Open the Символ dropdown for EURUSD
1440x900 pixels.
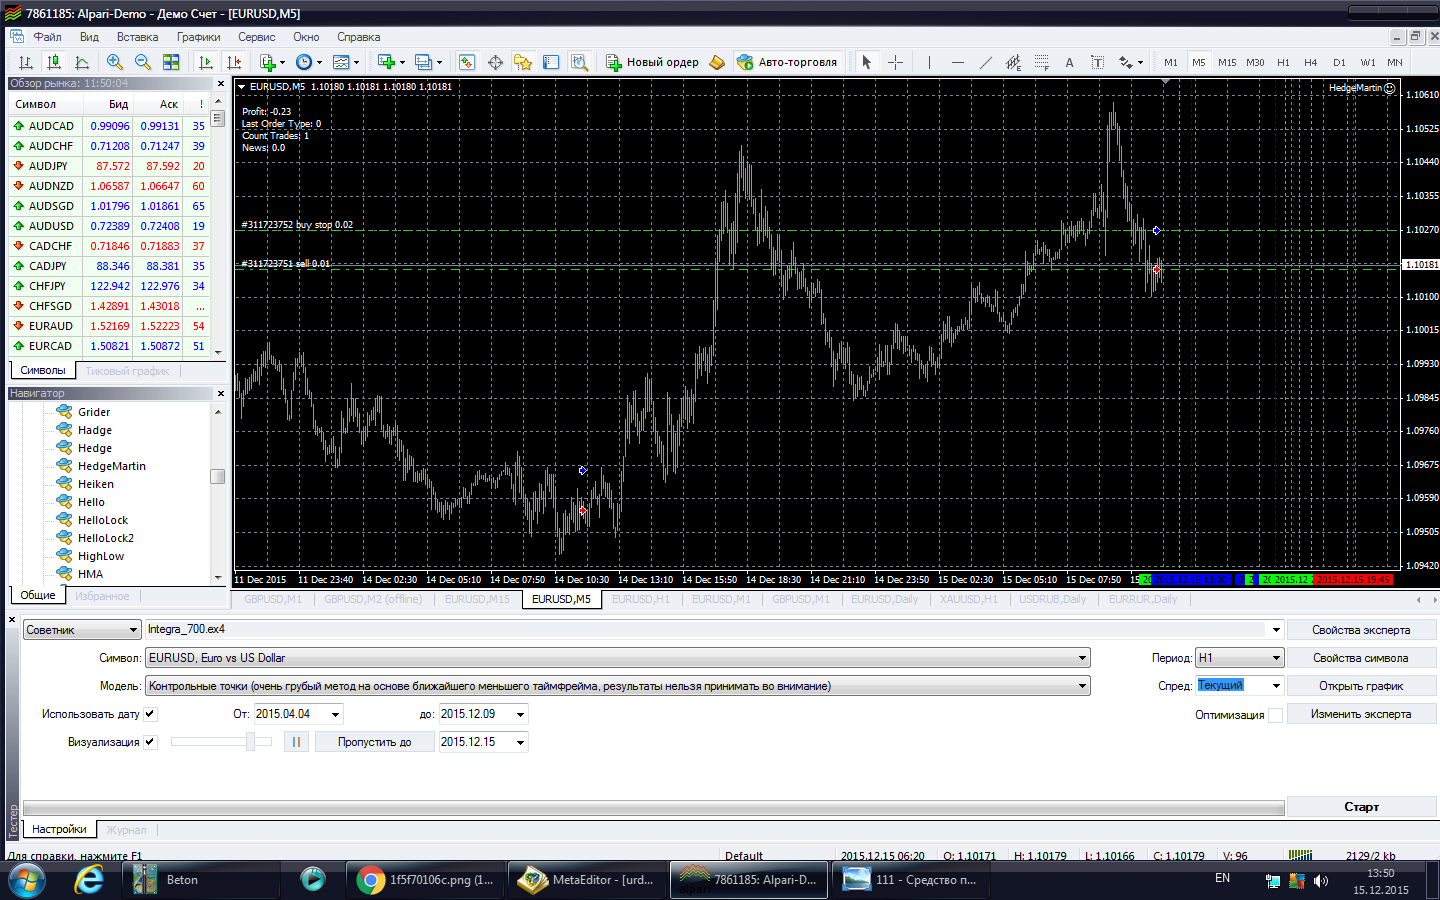coord(1082,658)
